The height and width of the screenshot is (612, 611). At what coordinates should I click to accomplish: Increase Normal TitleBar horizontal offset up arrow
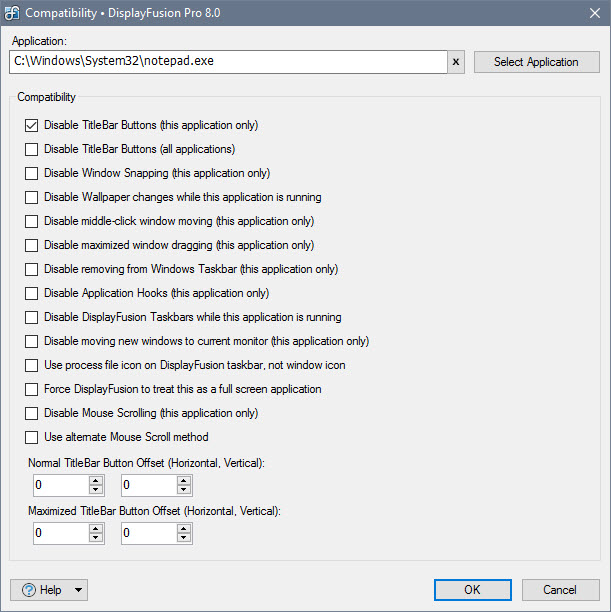point(96,480)
